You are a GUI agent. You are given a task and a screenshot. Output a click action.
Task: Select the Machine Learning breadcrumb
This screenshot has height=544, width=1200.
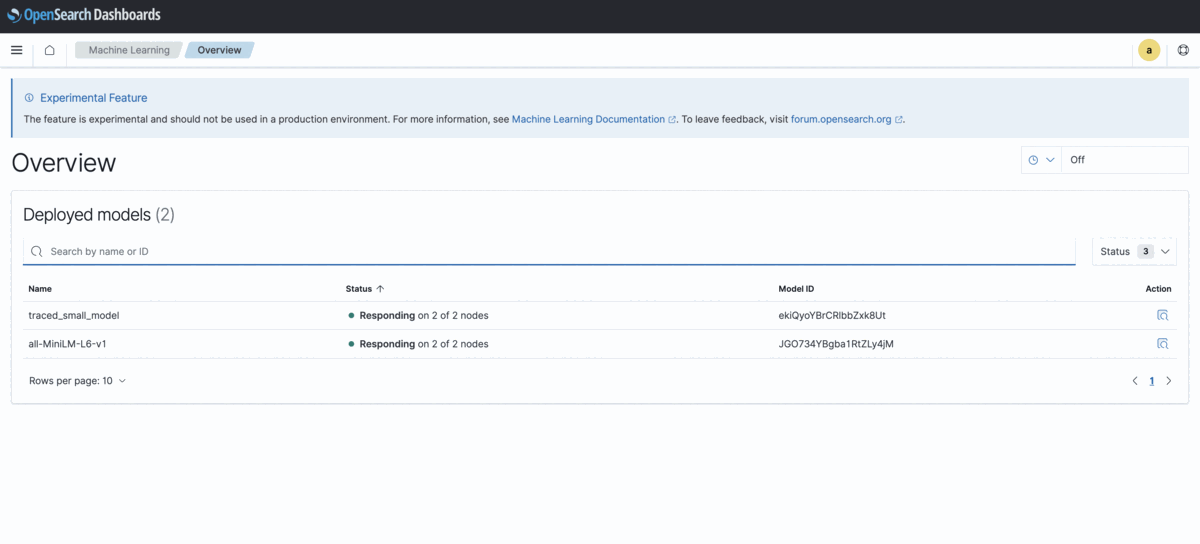point(129,50)
